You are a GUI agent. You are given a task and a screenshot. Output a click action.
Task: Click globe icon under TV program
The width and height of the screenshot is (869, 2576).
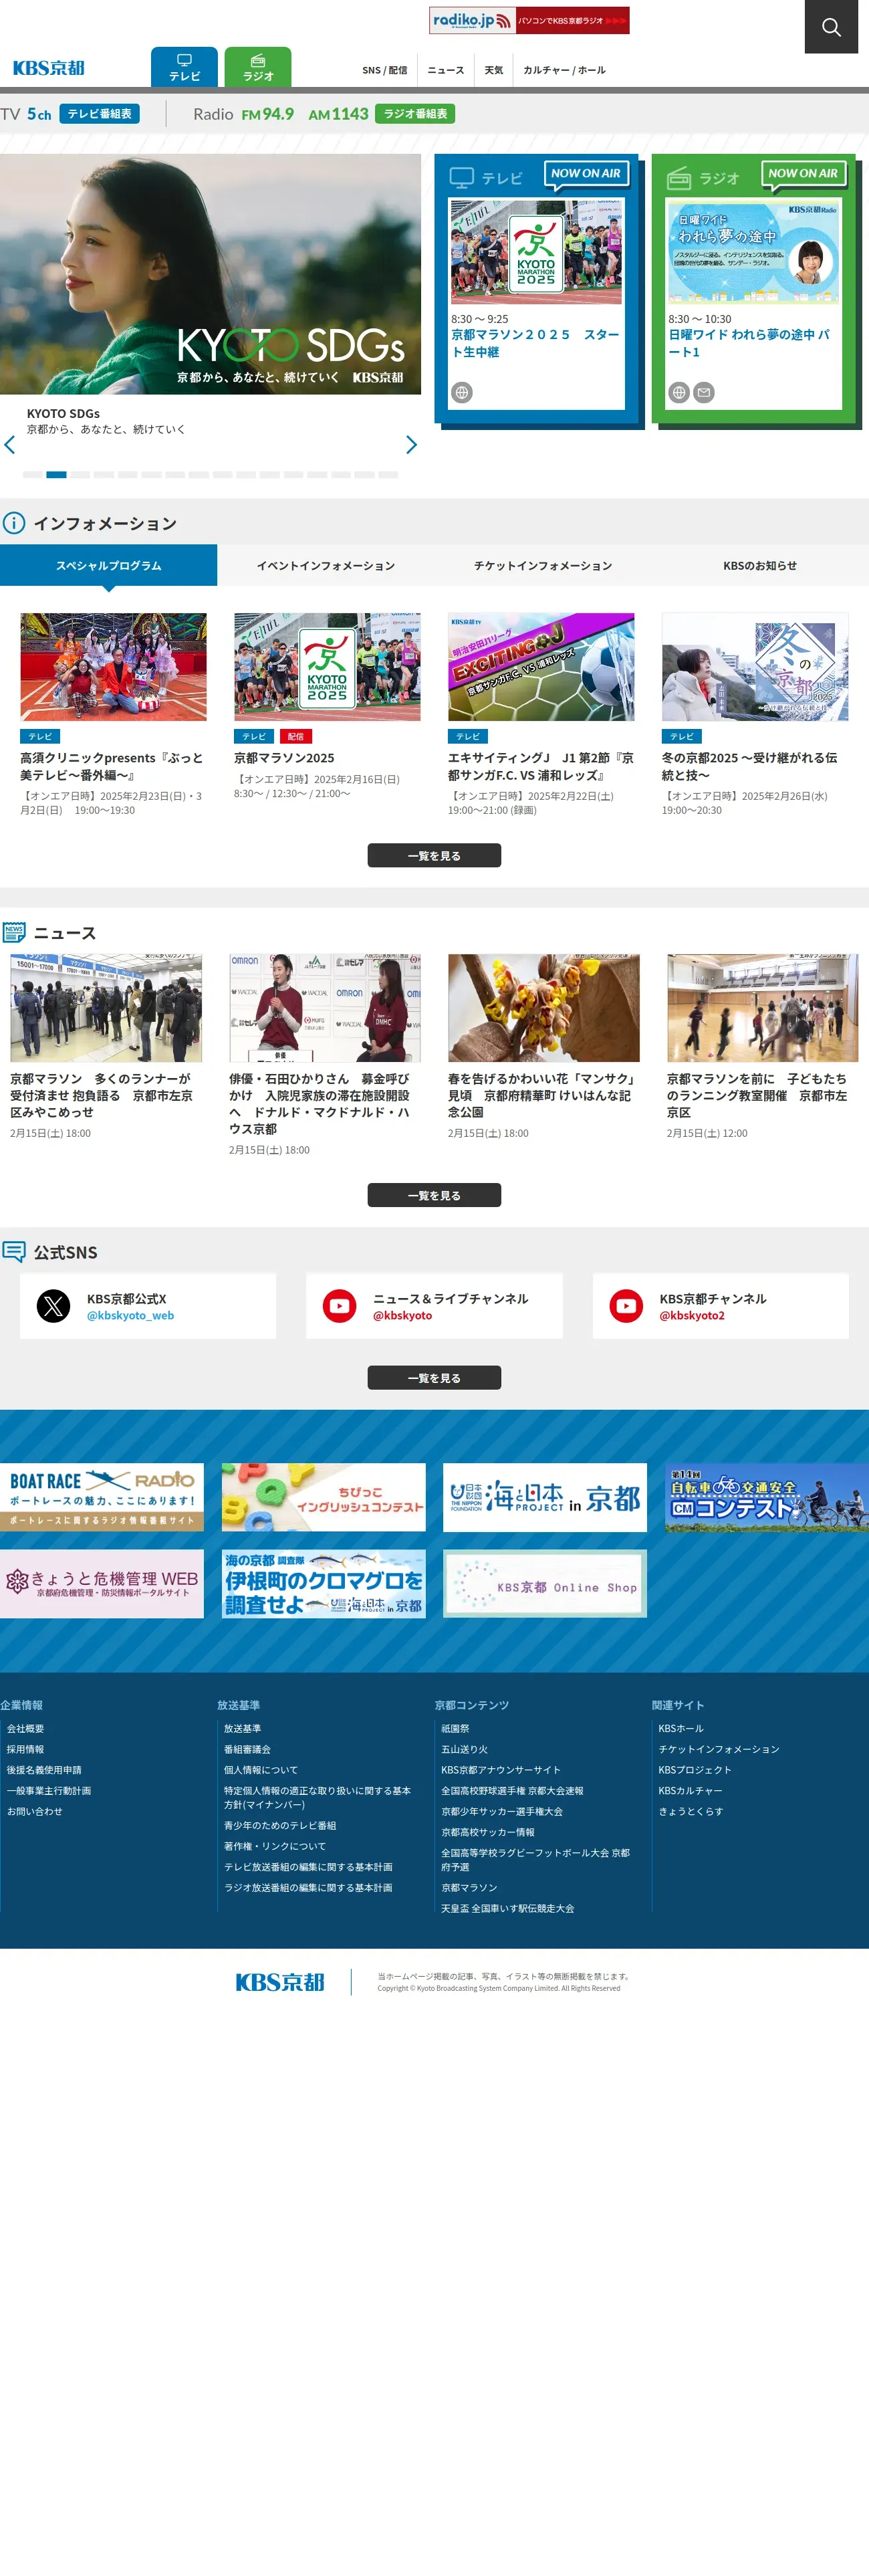coord(462,393)
